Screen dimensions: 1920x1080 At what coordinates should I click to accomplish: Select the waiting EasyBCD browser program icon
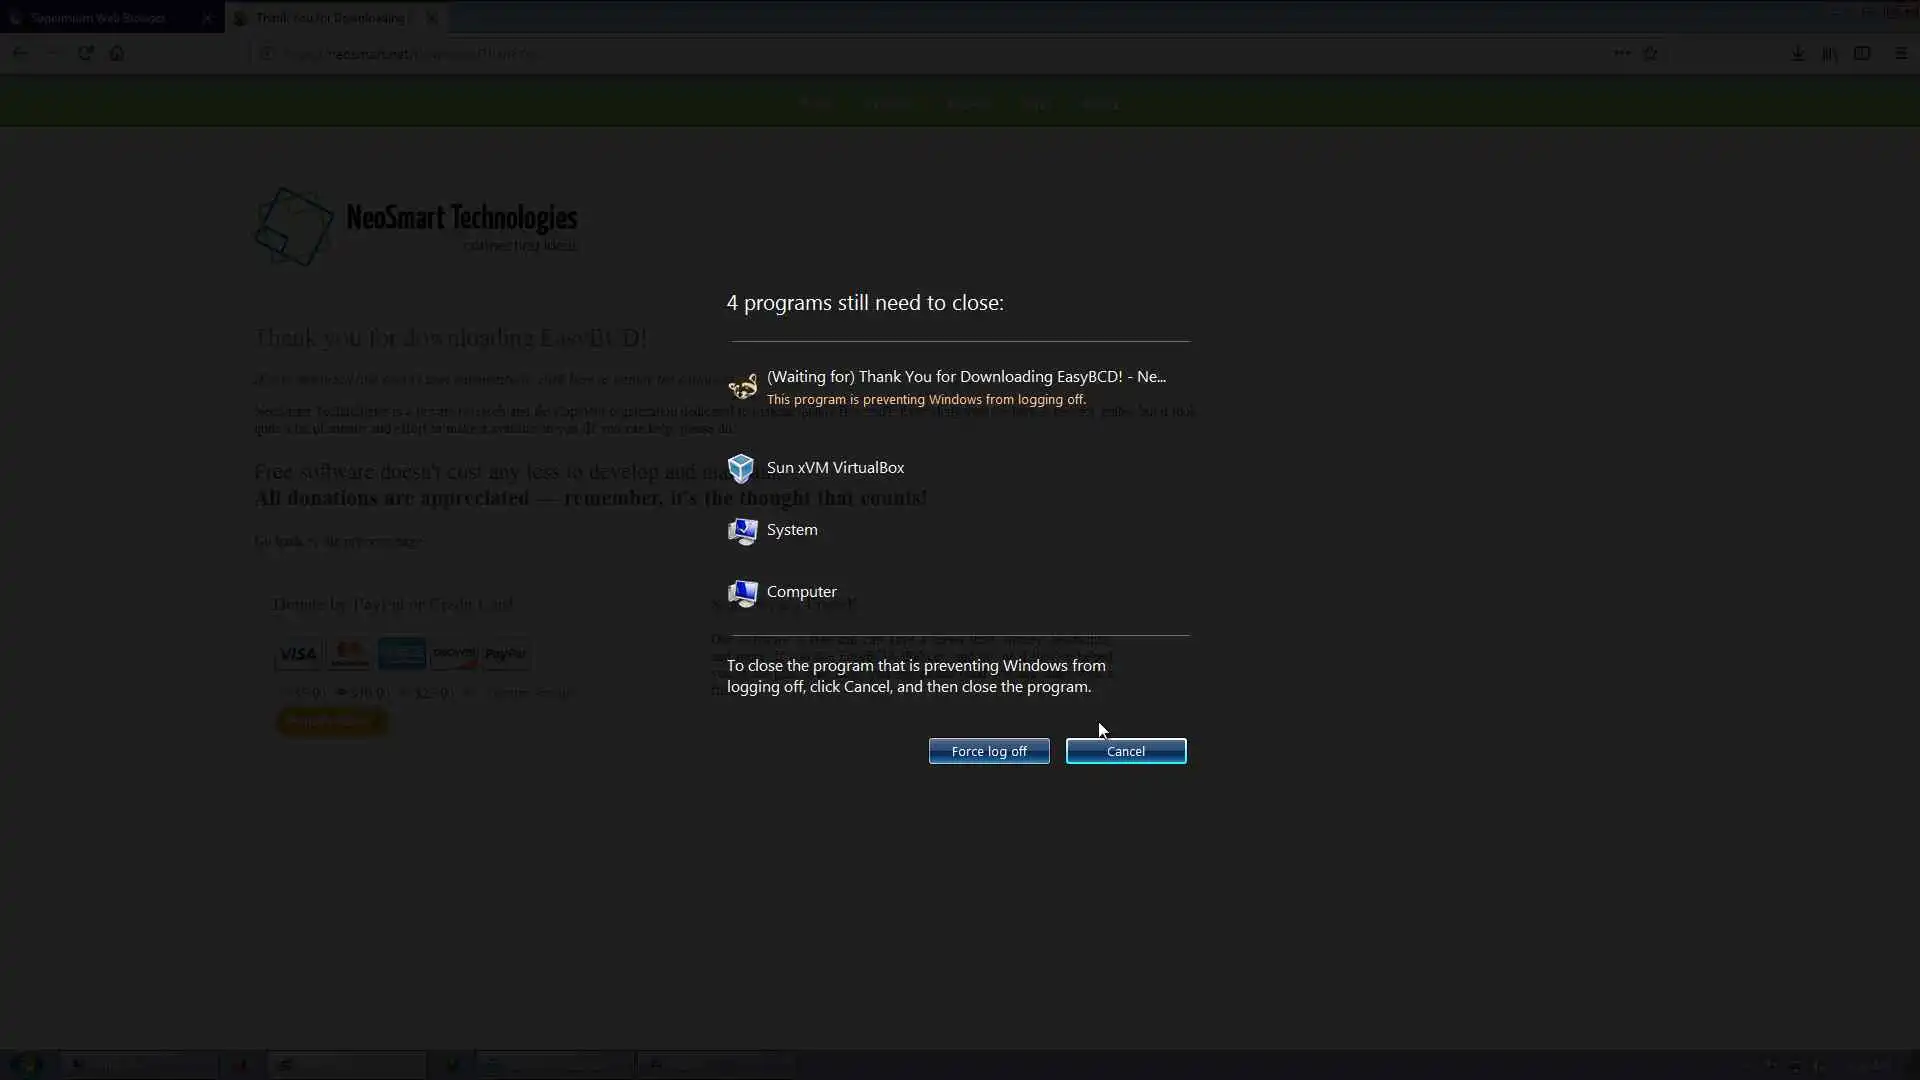click(x=742, y=386)
